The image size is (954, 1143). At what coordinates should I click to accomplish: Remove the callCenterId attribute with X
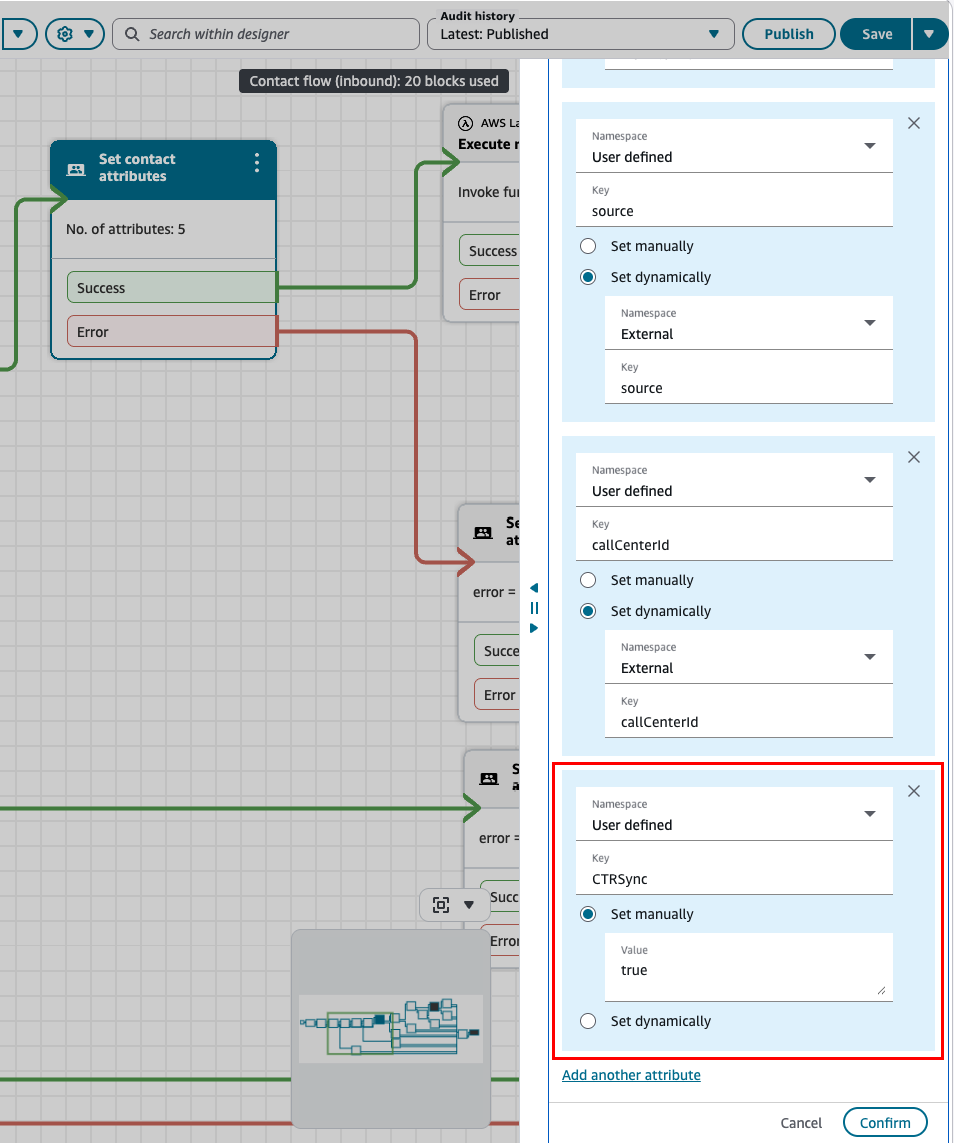point(914,457)
